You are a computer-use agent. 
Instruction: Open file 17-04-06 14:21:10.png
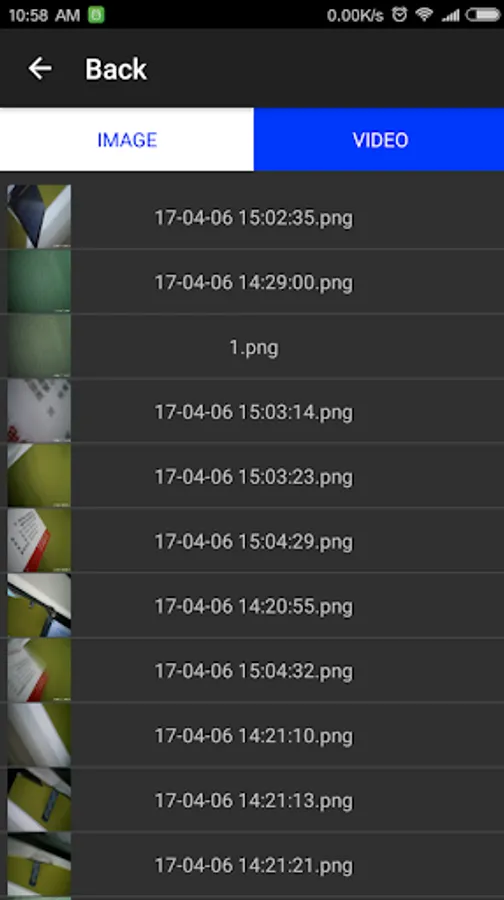[252, 735]
